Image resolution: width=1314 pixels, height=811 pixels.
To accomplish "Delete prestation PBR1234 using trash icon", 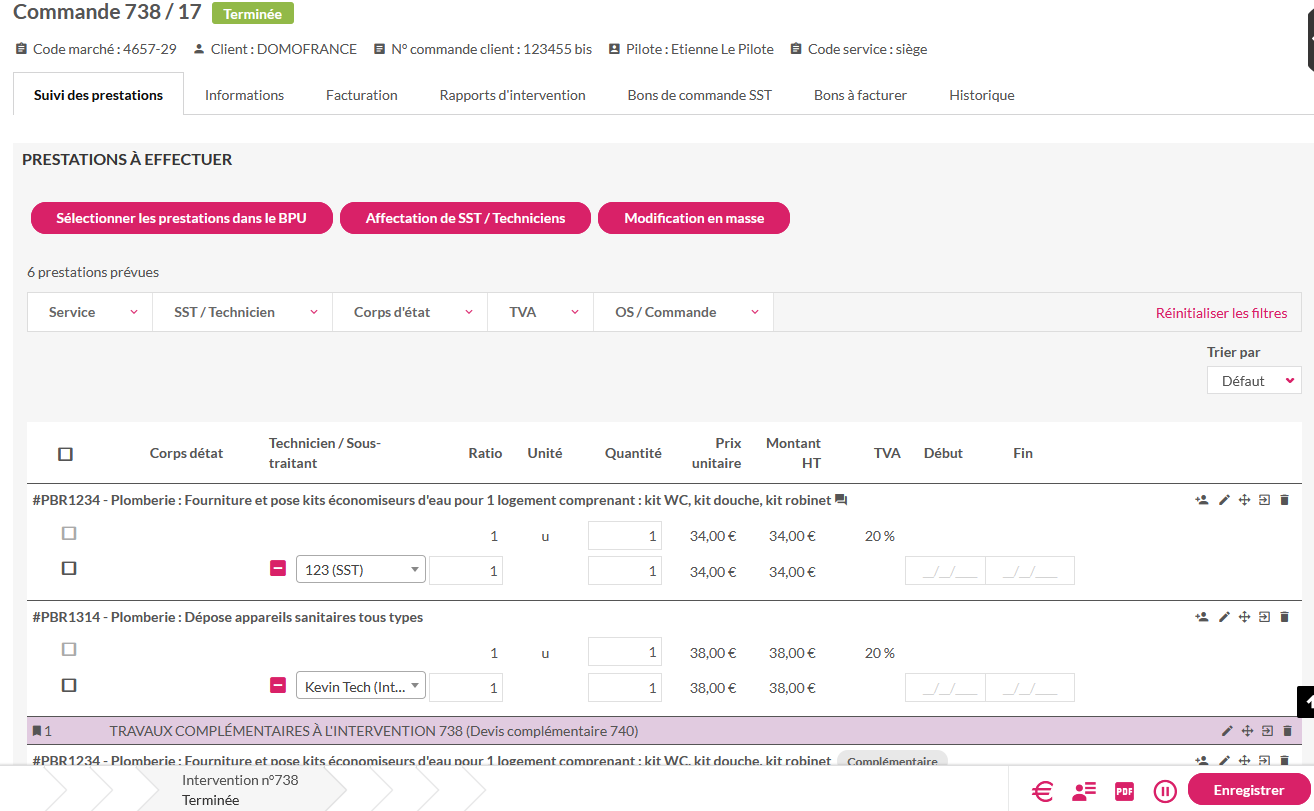I will 1286,499.
